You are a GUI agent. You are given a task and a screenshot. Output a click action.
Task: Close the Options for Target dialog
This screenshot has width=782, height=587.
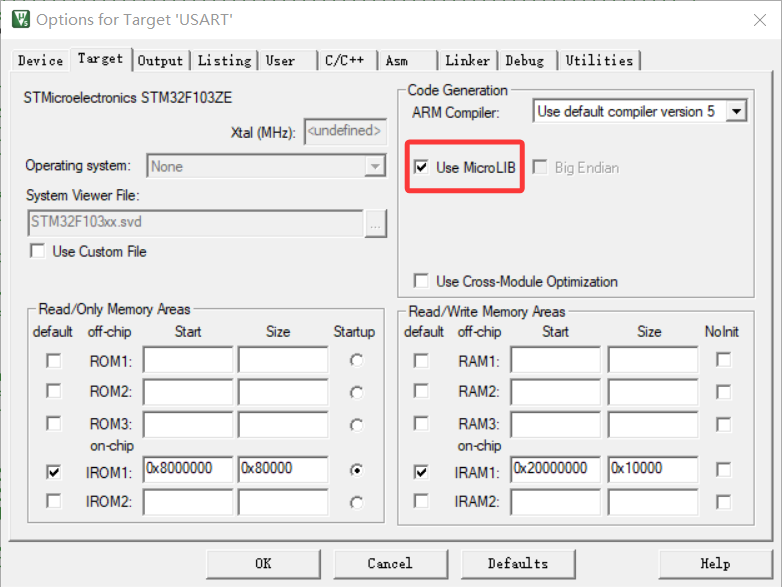point(760,20)
